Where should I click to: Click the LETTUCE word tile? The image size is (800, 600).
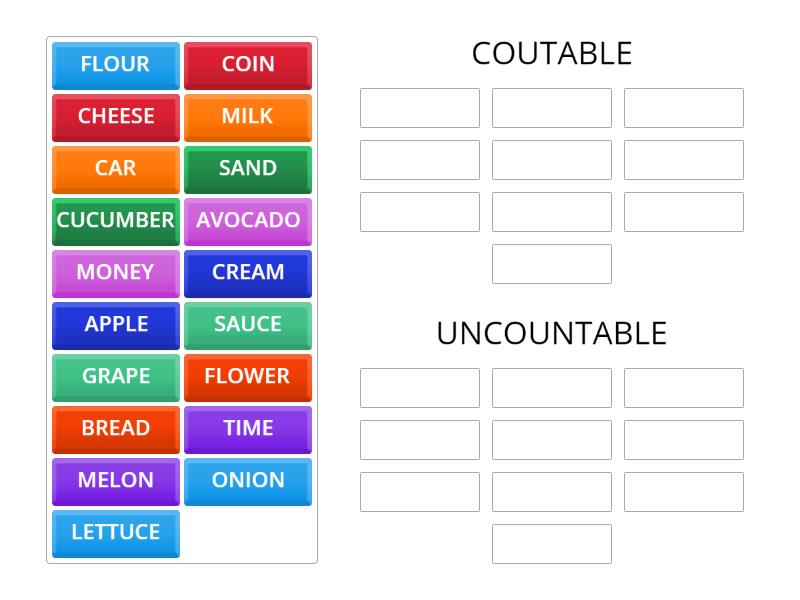[x=115, y=533]
